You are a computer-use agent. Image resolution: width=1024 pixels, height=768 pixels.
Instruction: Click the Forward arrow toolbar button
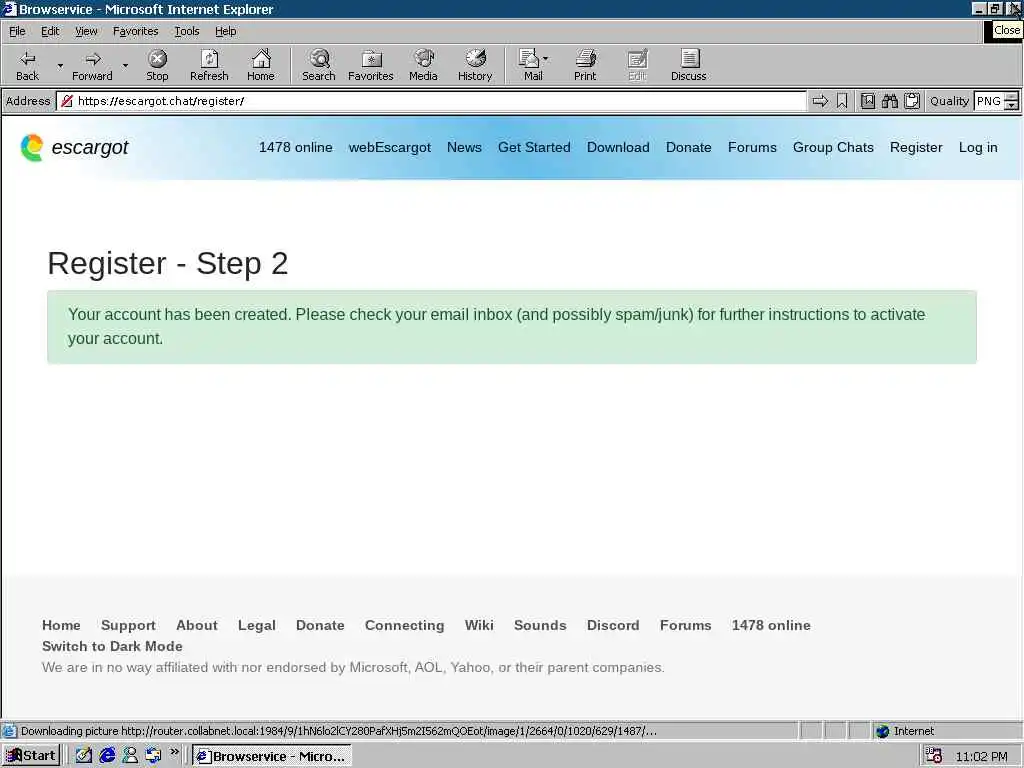[x=92, y=65]
